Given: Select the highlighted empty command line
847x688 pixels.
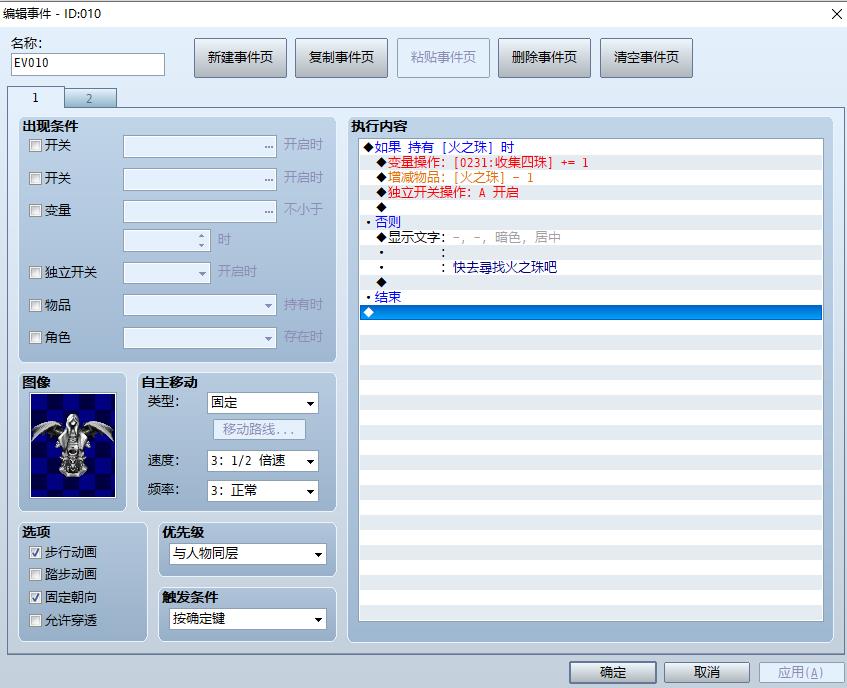Looking at the screenshot, I should [x=591, y=312].
